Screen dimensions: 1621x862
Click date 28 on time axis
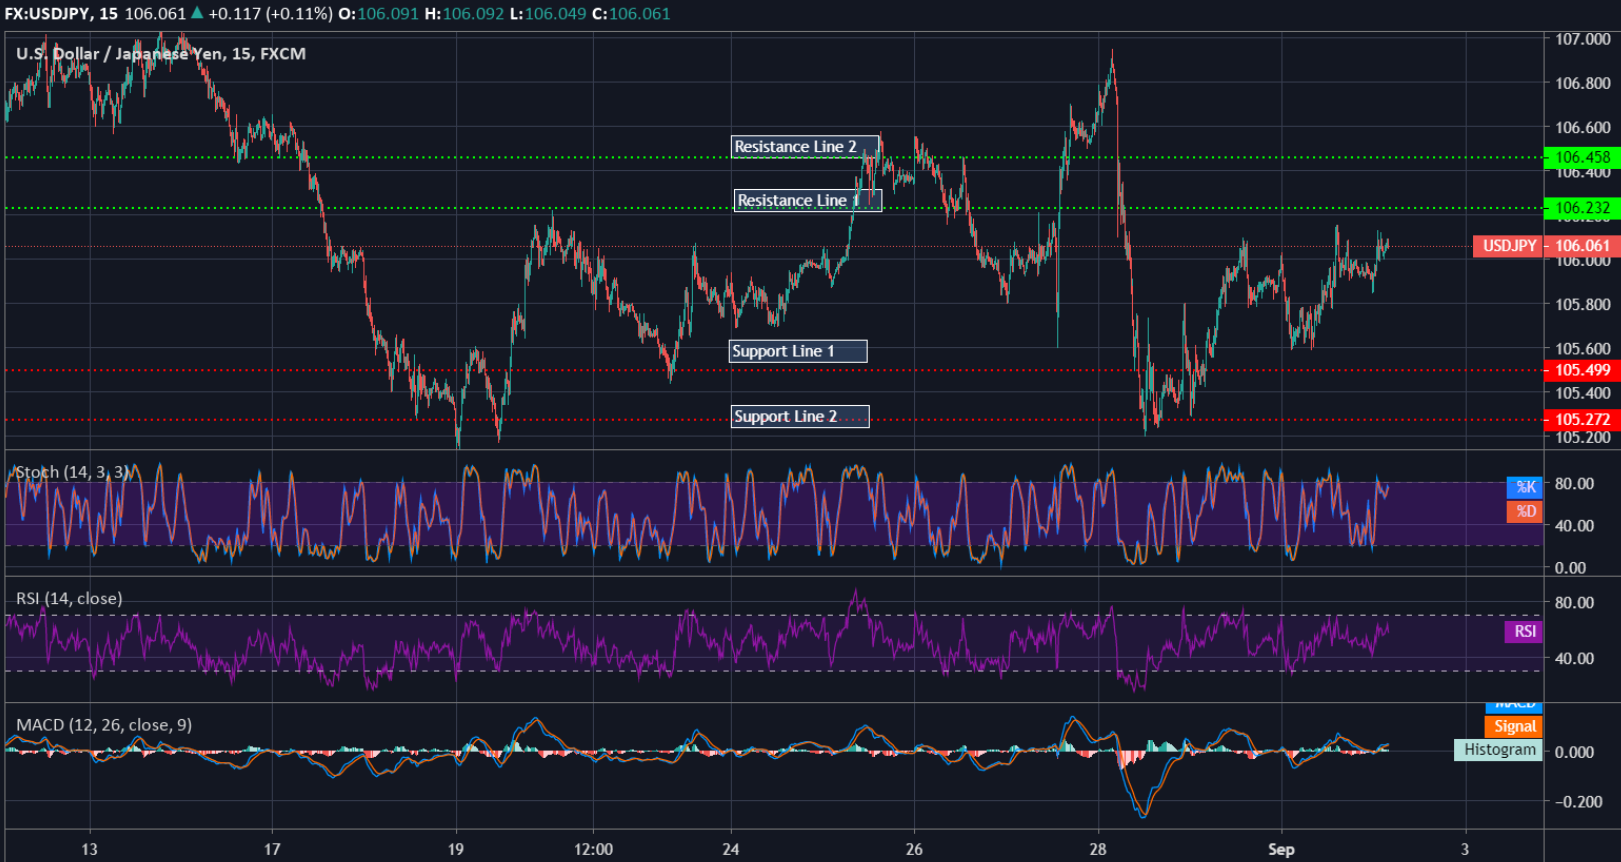click(x=1098, y=849)
